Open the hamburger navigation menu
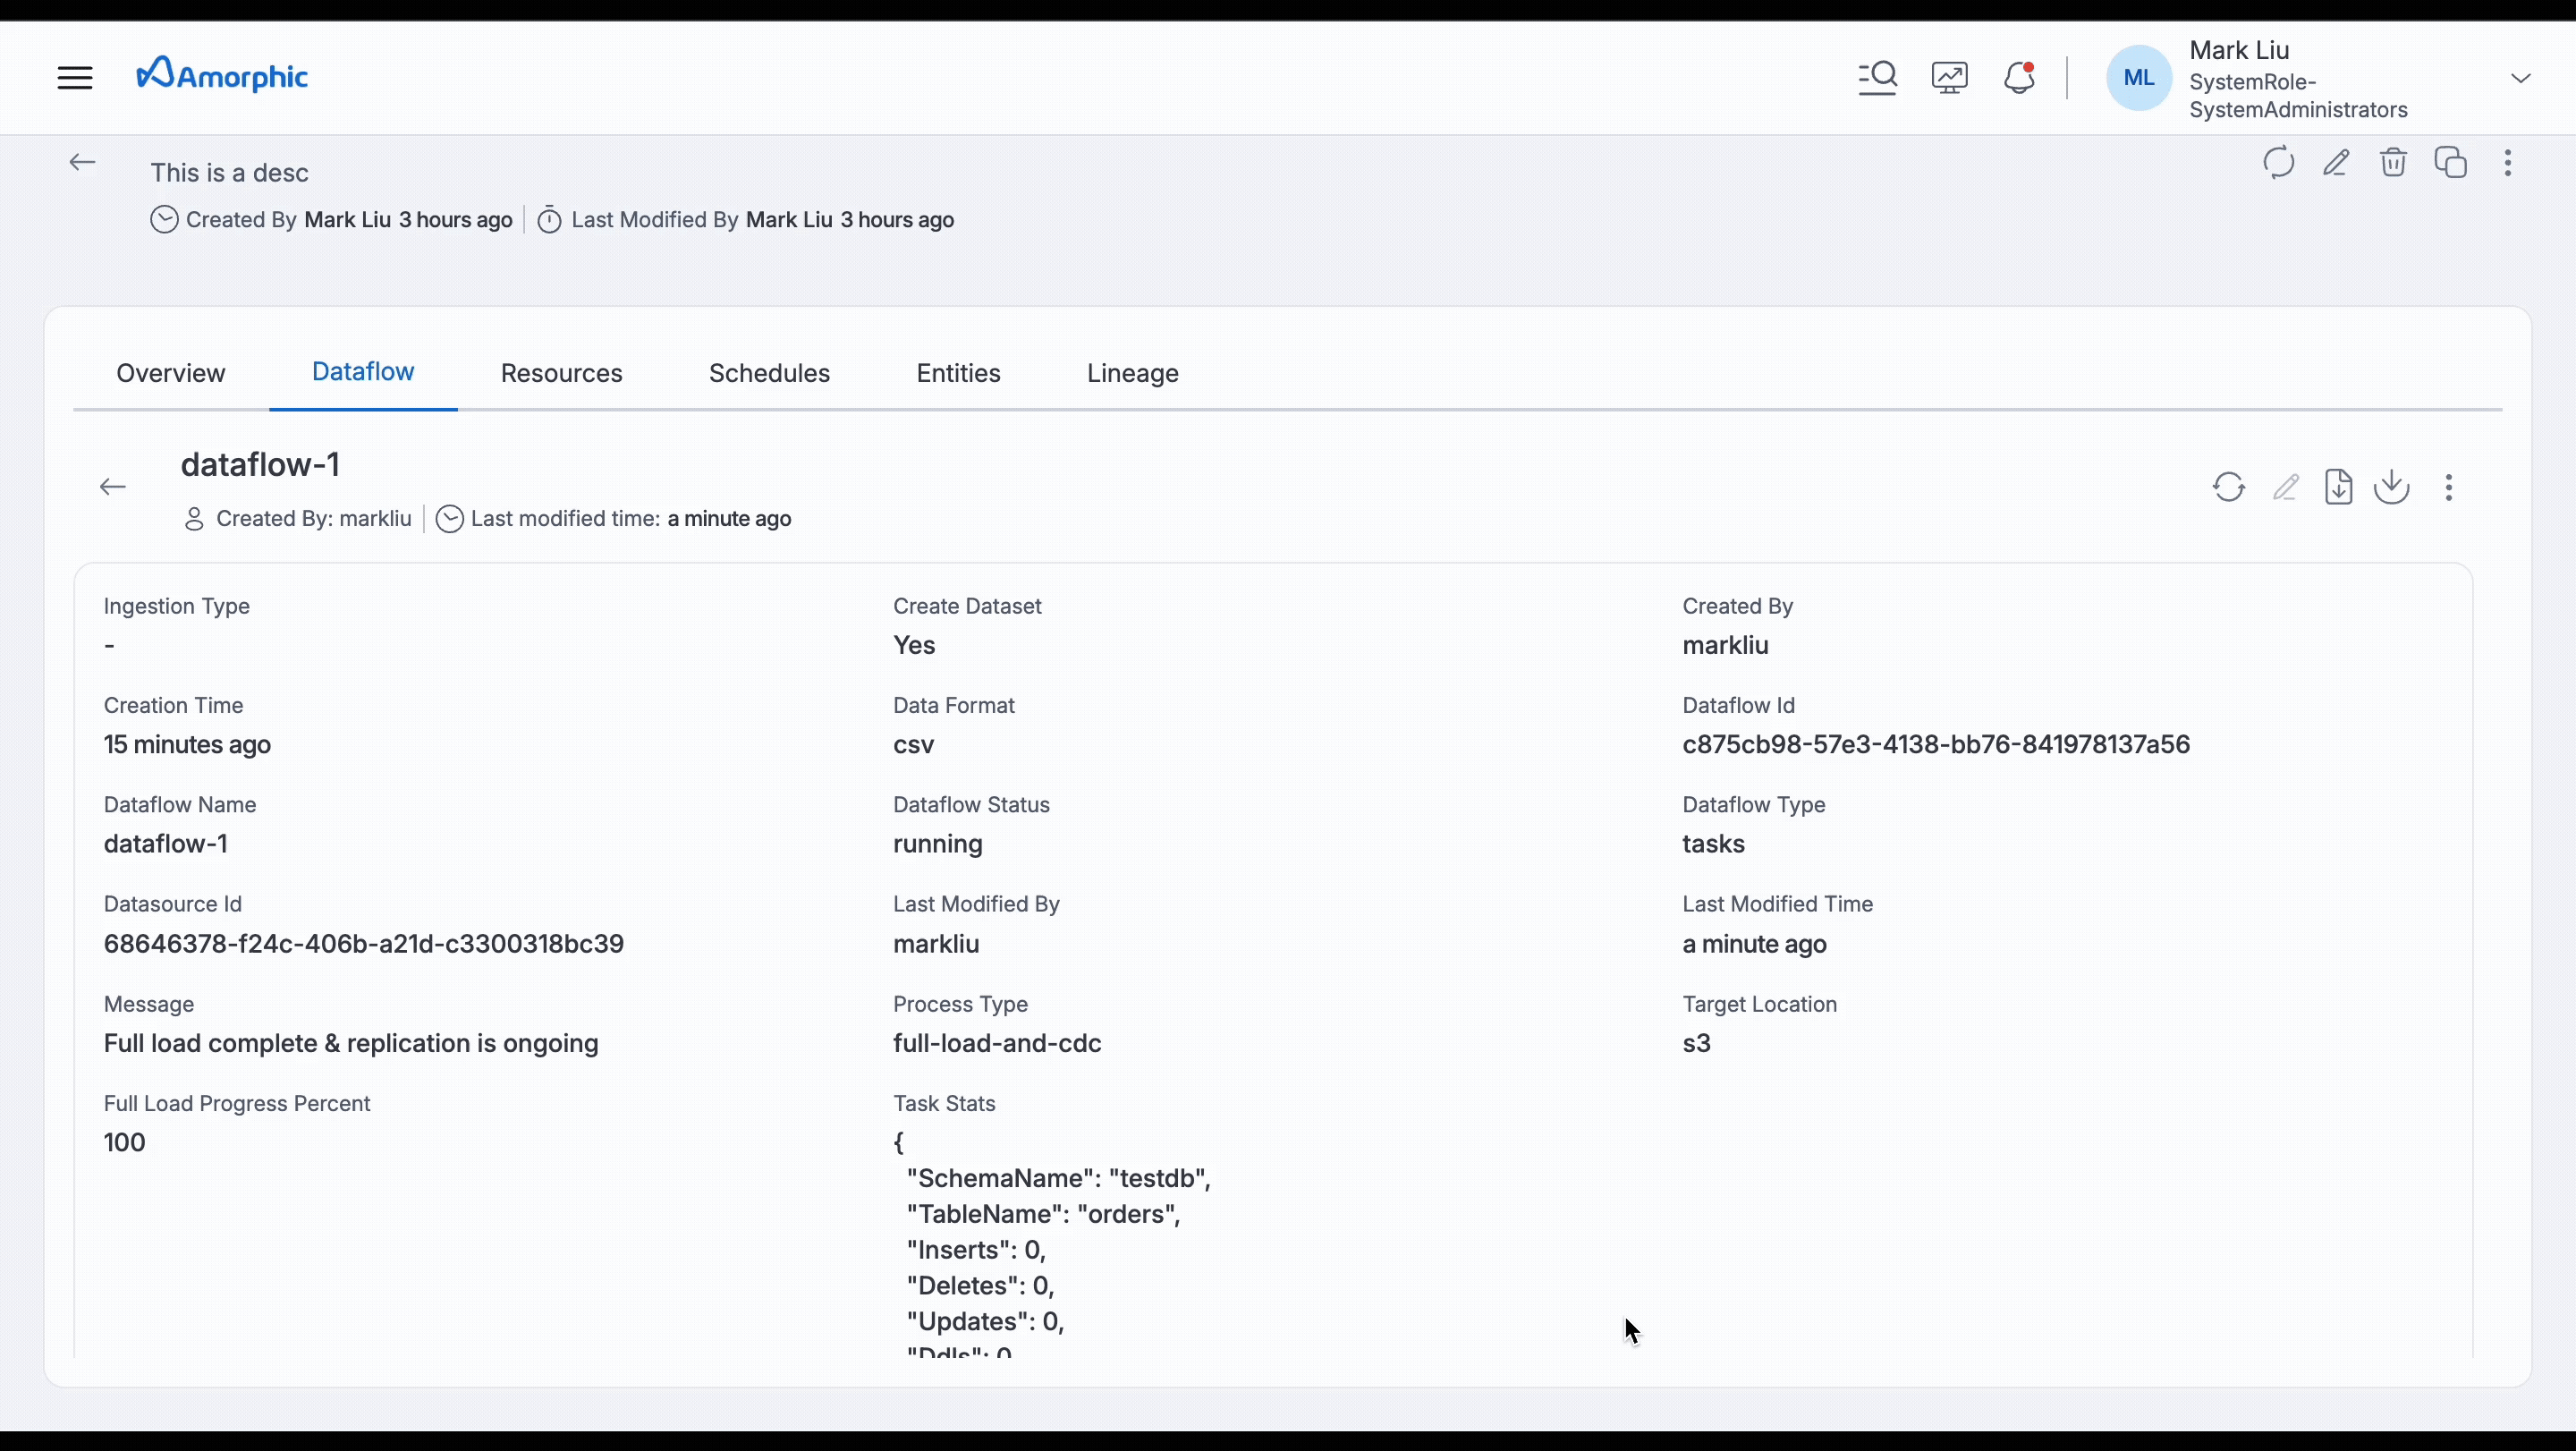Screen dimensions: 2576x1451 (75, 76)
